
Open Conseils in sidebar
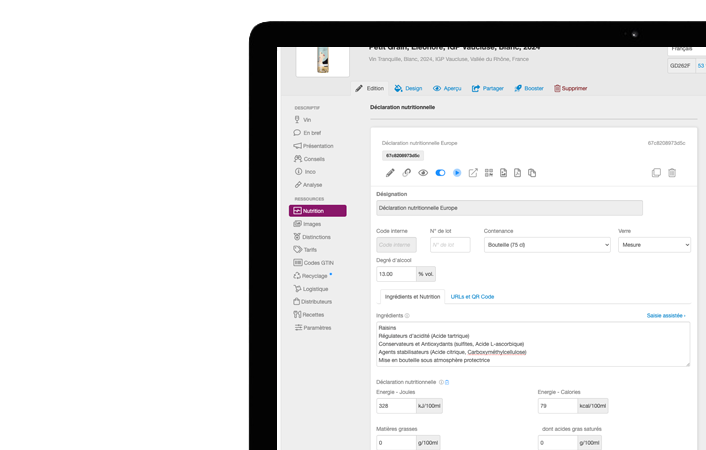tap(309, 159)
